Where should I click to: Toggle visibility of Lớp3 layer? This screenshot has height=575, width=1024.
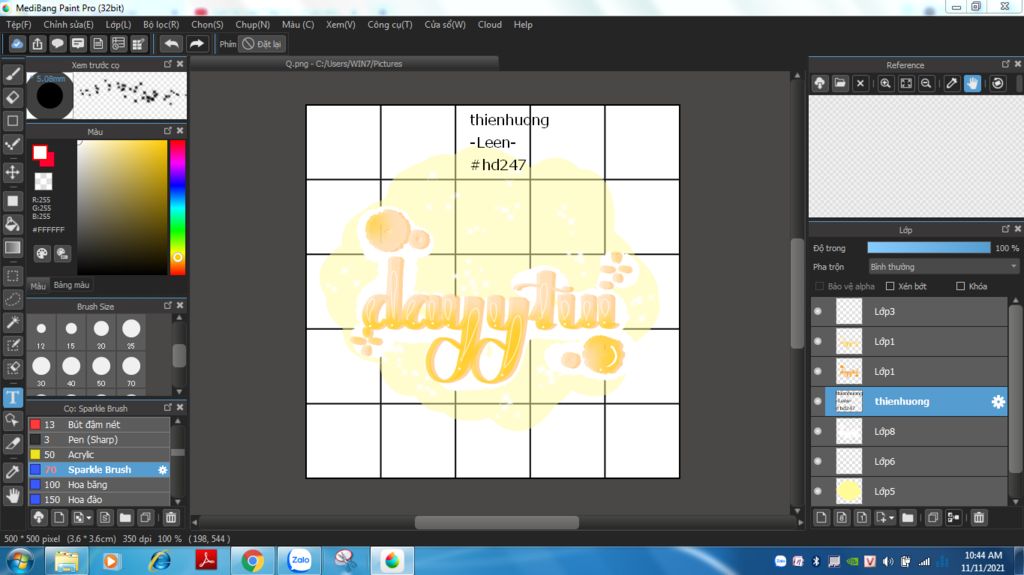[818, 312]
